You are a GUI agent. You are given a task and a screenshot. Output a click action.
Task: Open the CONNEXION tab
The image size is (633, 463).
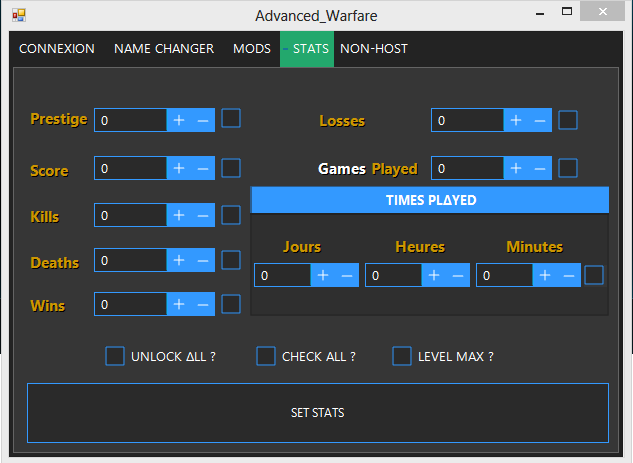coord(57,49)
